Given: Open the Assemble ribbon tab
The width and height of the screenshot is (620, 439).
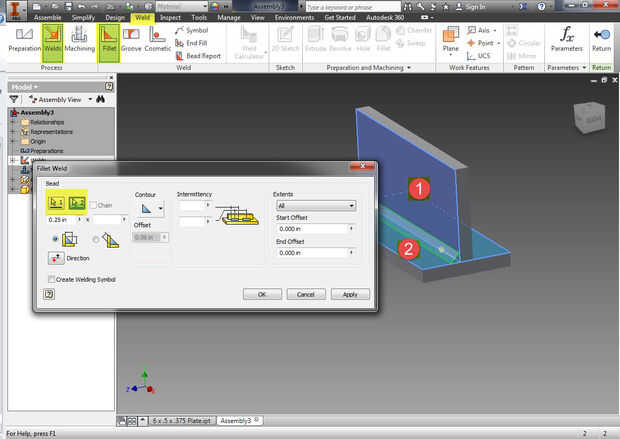Looking at the screenshot, I should [x=47, y=17].
